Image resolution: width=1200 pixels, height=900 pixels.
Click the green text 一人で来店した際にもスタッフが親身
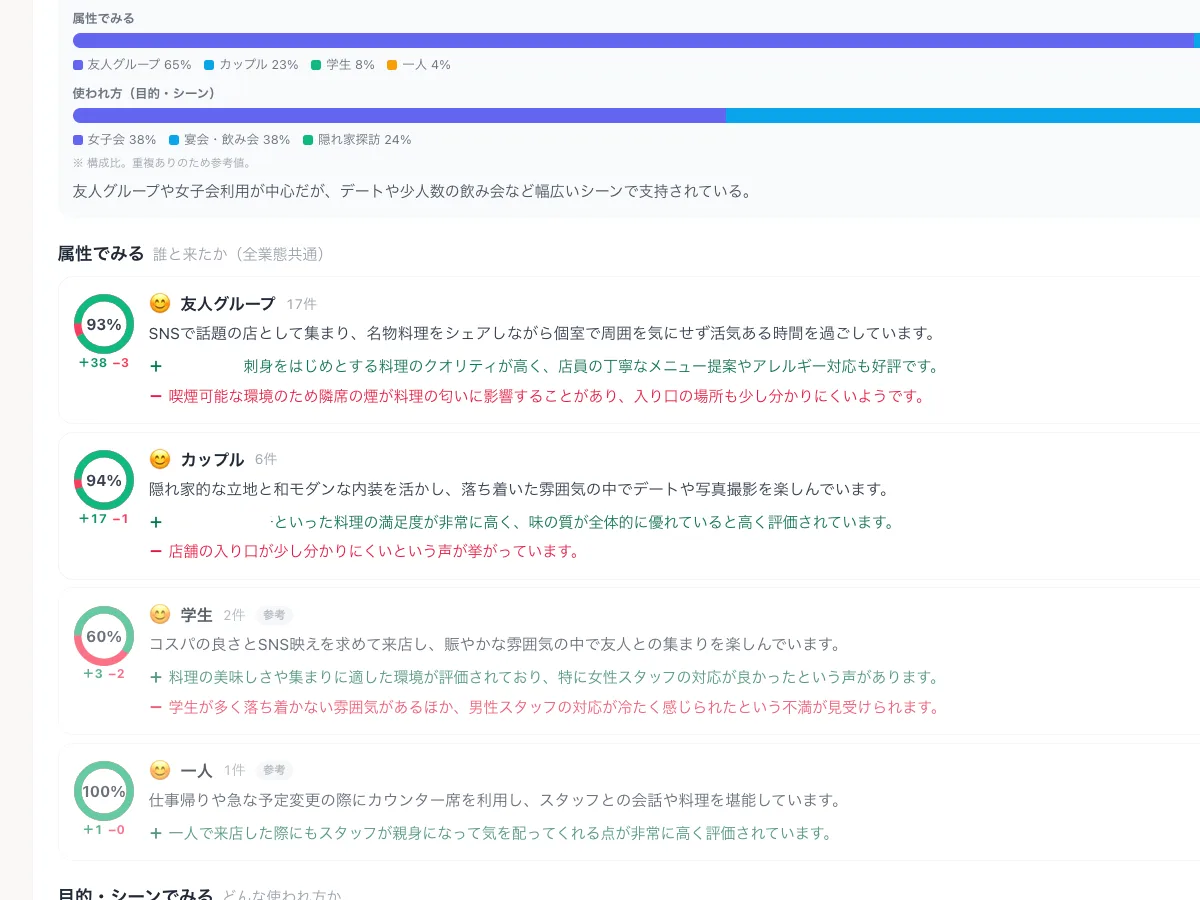(500, 833)
